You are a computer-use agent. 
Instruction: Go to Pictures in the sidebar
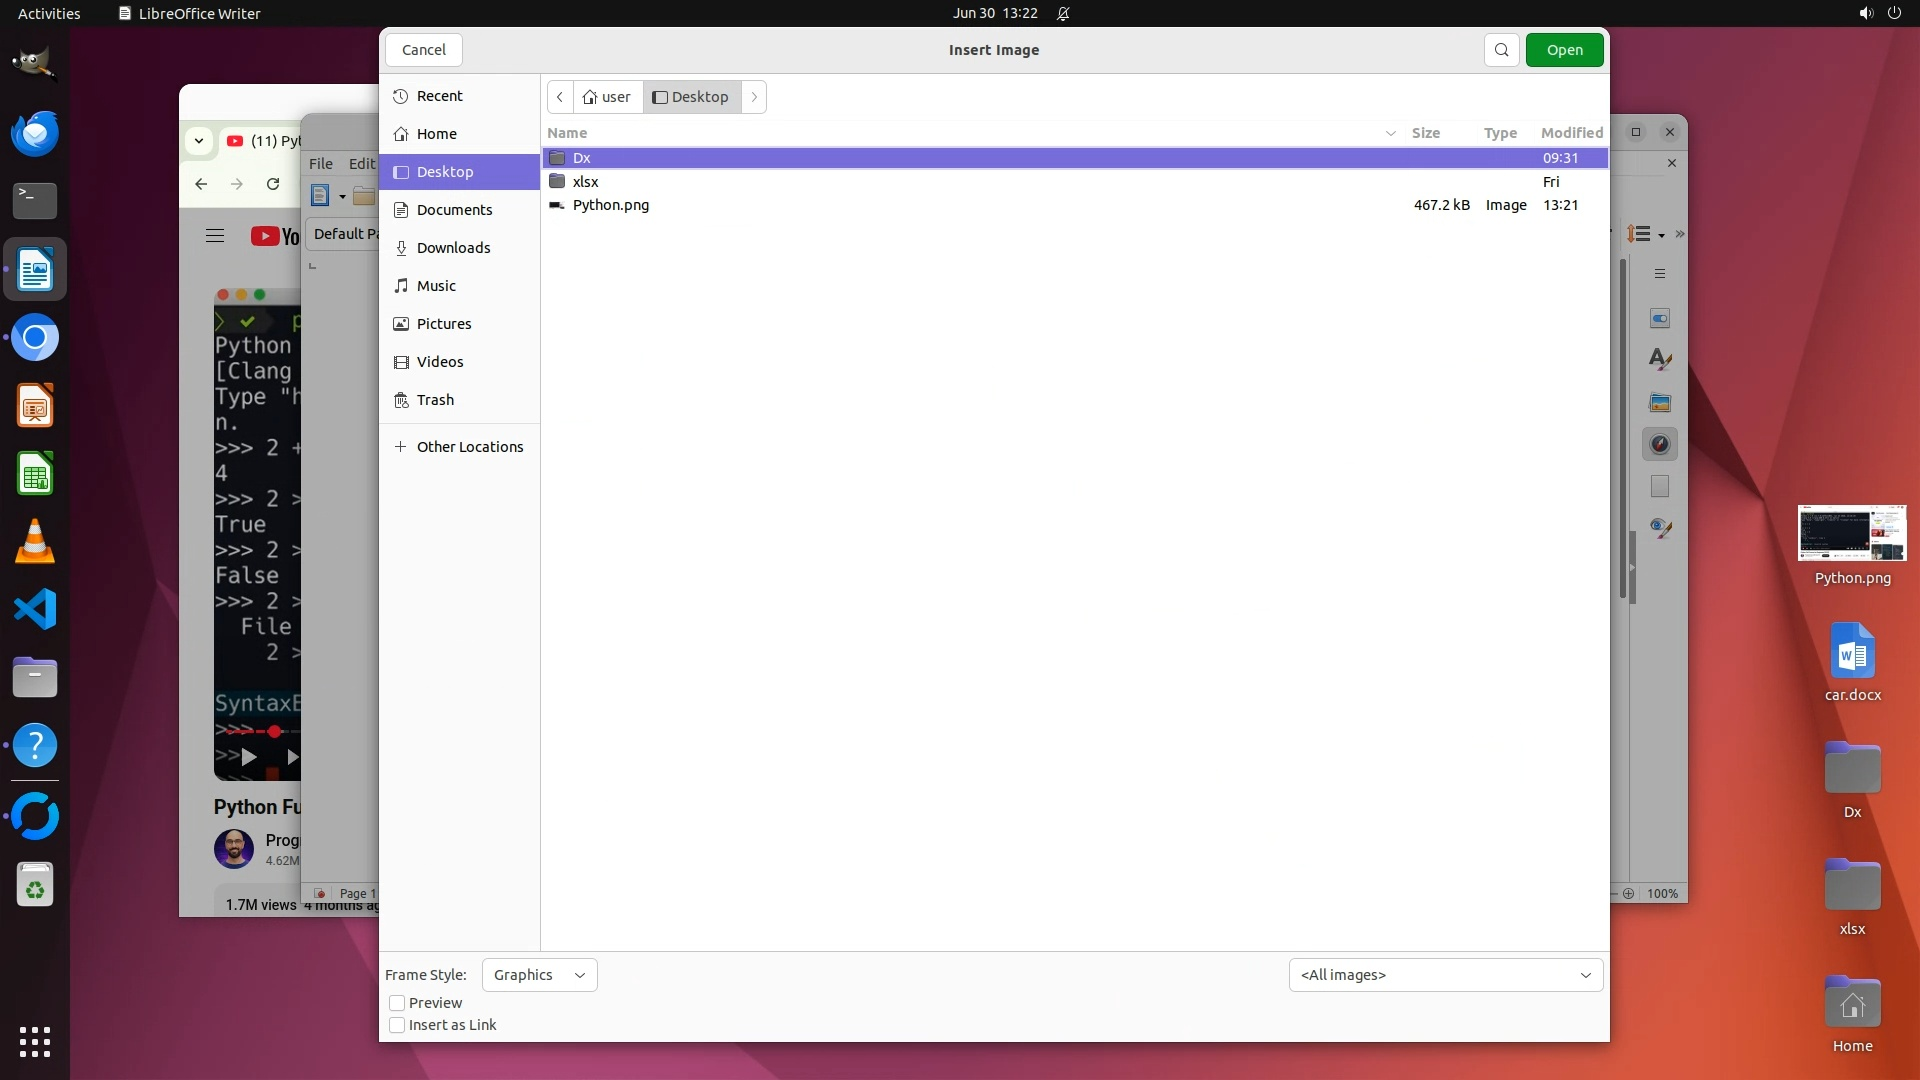coord(444,324)
